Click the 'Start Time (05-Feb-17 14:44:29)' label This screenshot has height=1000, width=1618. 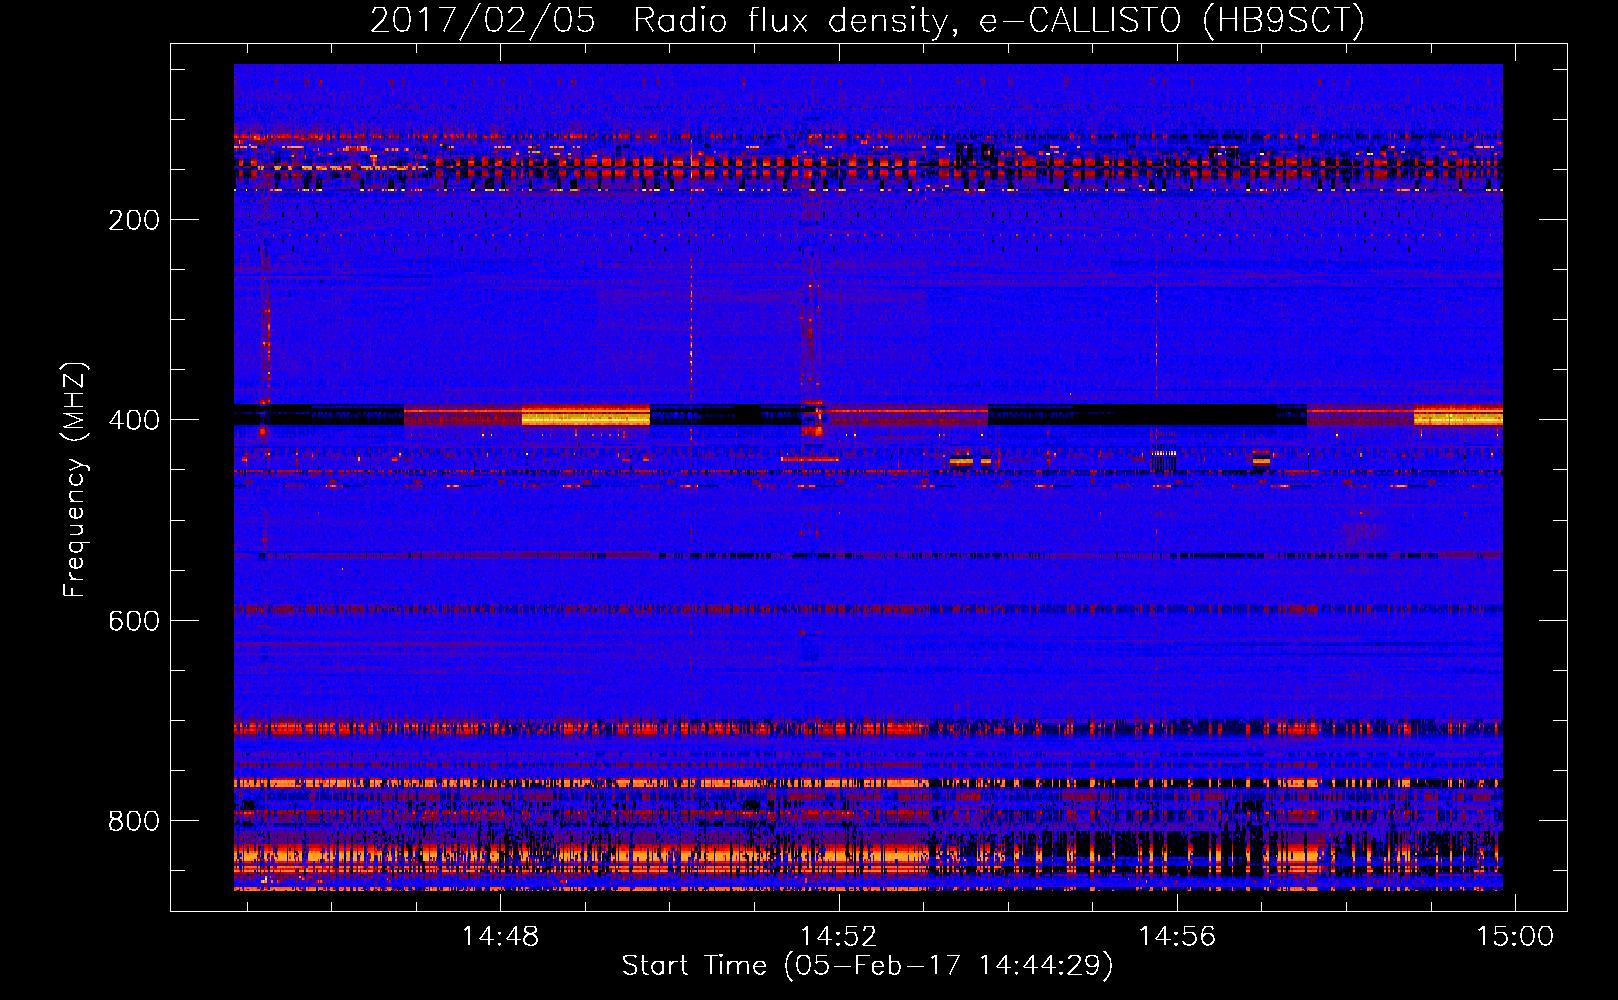[867, 966]
